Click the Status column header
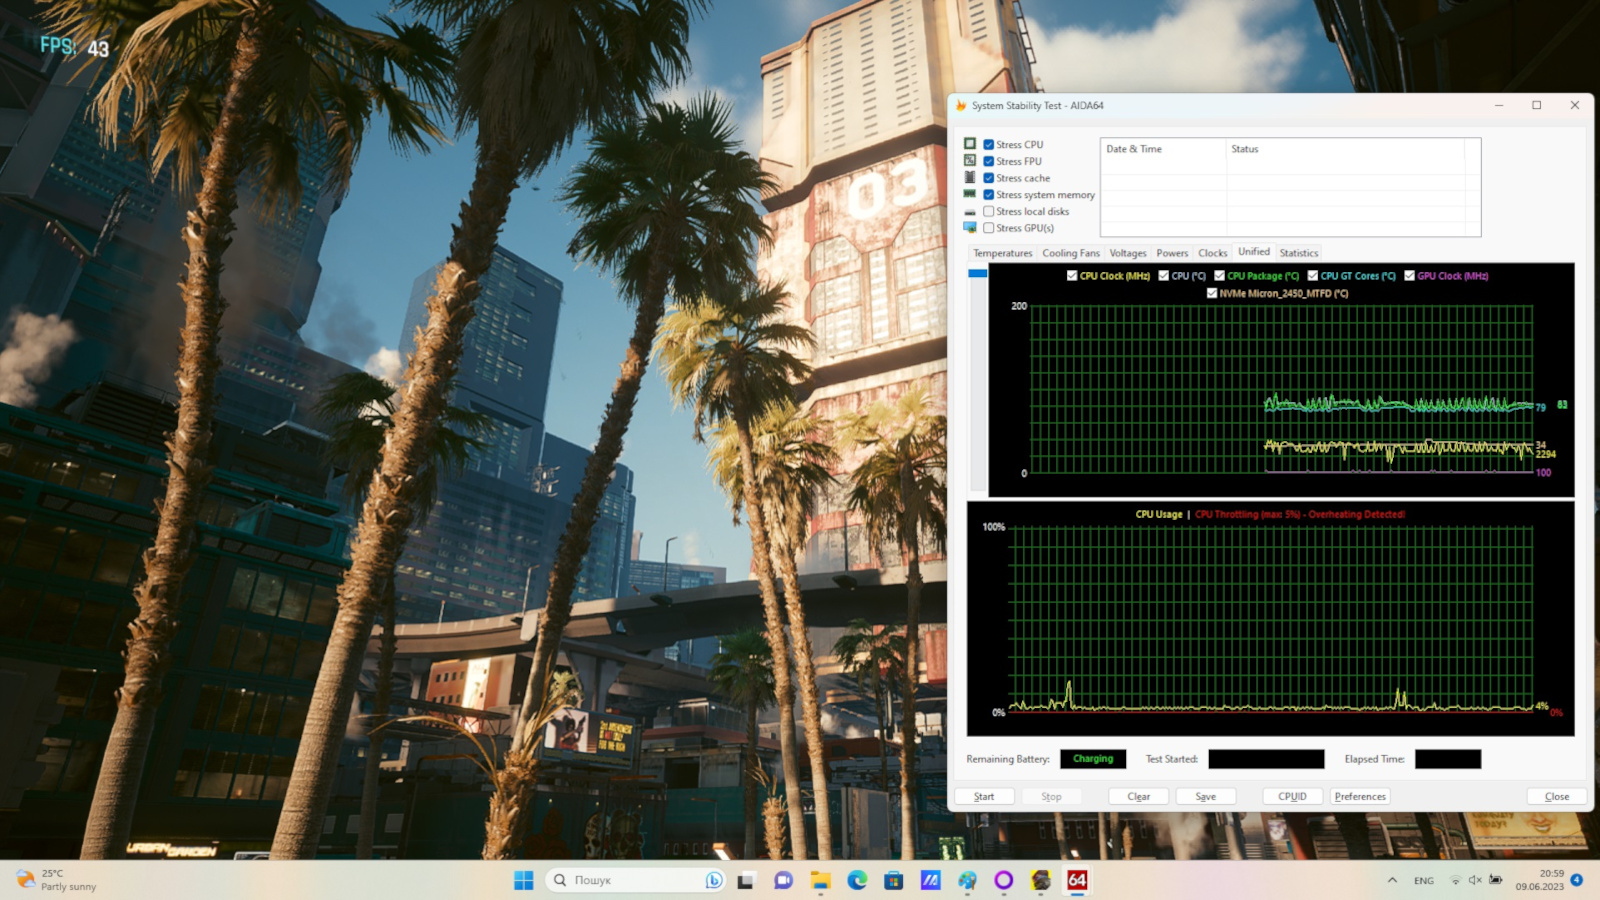This screenshot has width=1600, height=900. (x=1346, y=149)
